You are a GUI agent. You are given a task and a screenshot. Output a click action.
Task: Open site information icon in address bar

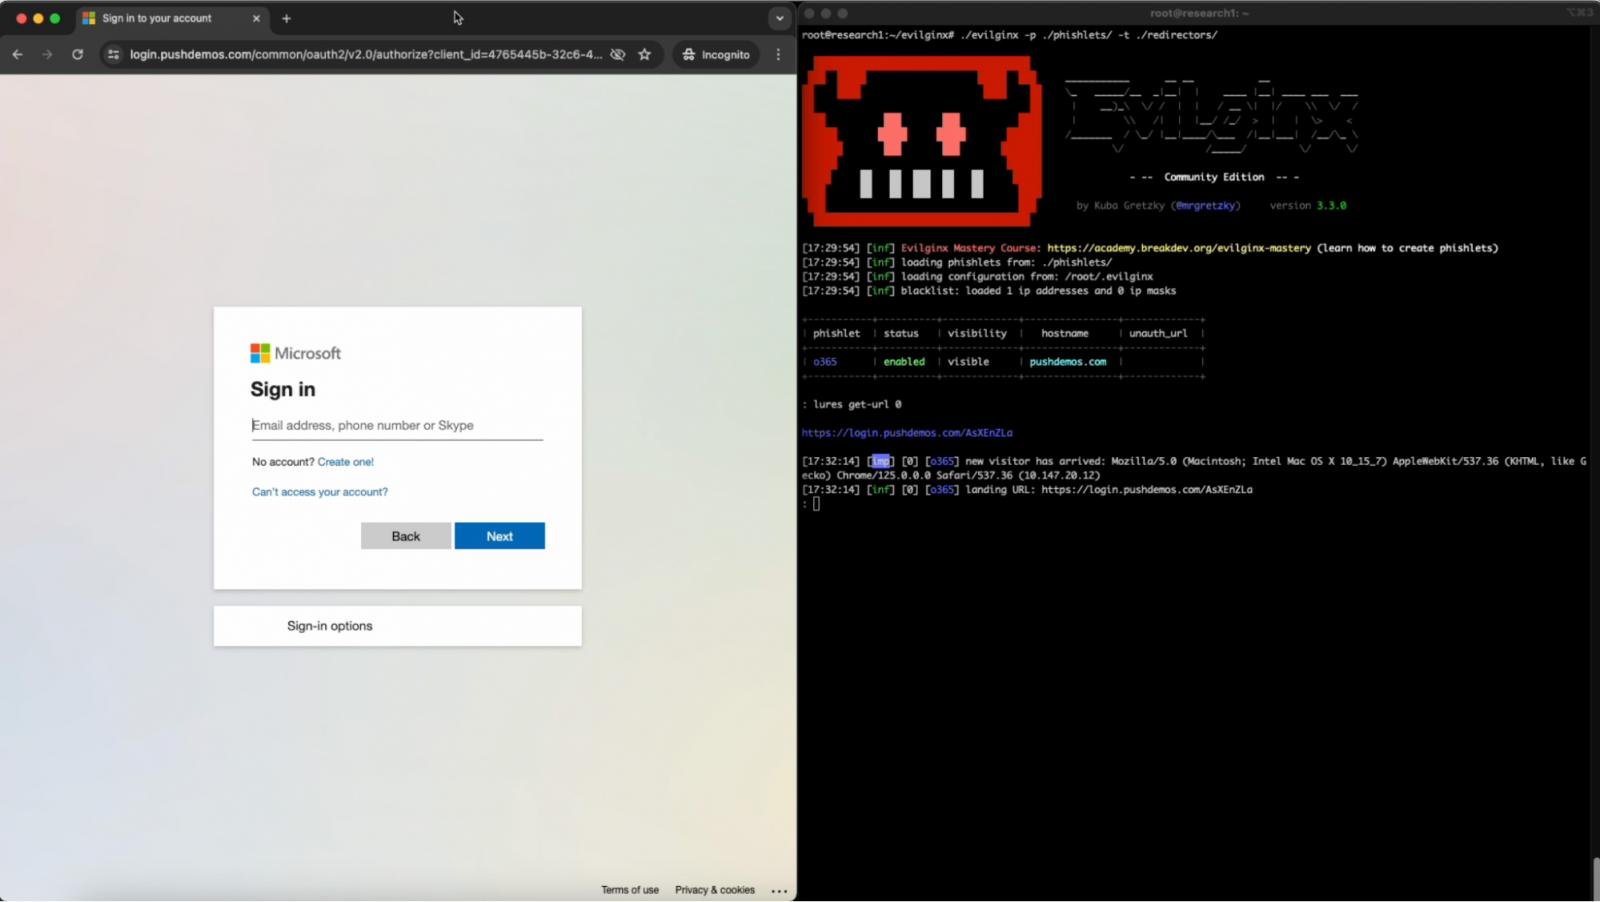click(x=113, y=54)
